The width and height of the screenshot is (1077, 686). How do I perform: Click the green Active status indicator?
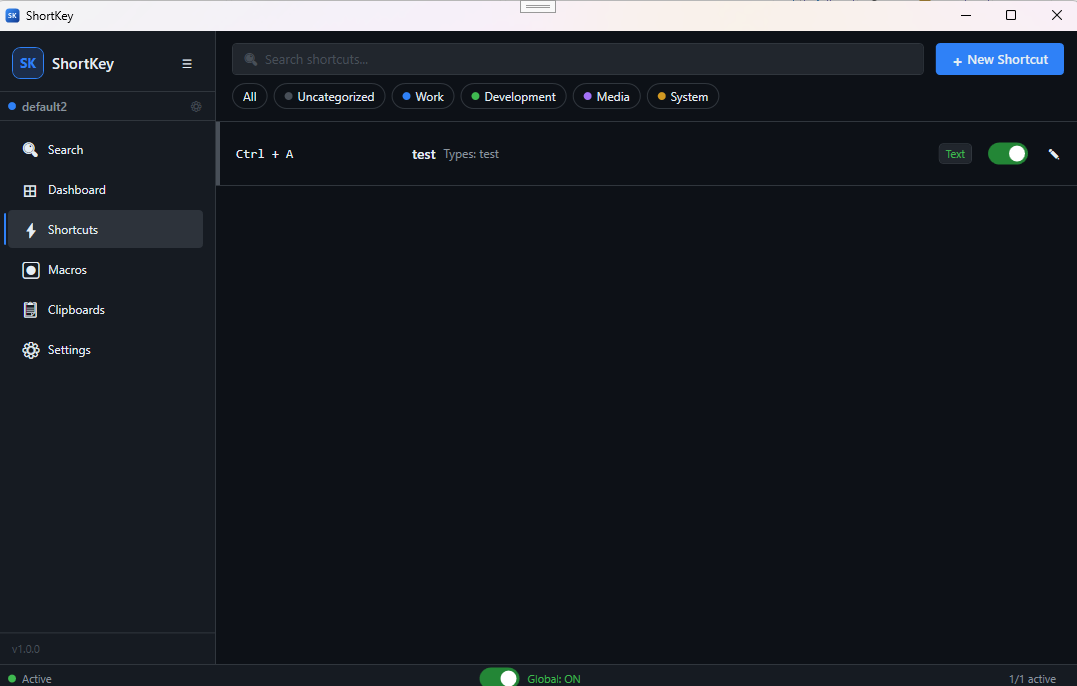(x=10, y=678)
